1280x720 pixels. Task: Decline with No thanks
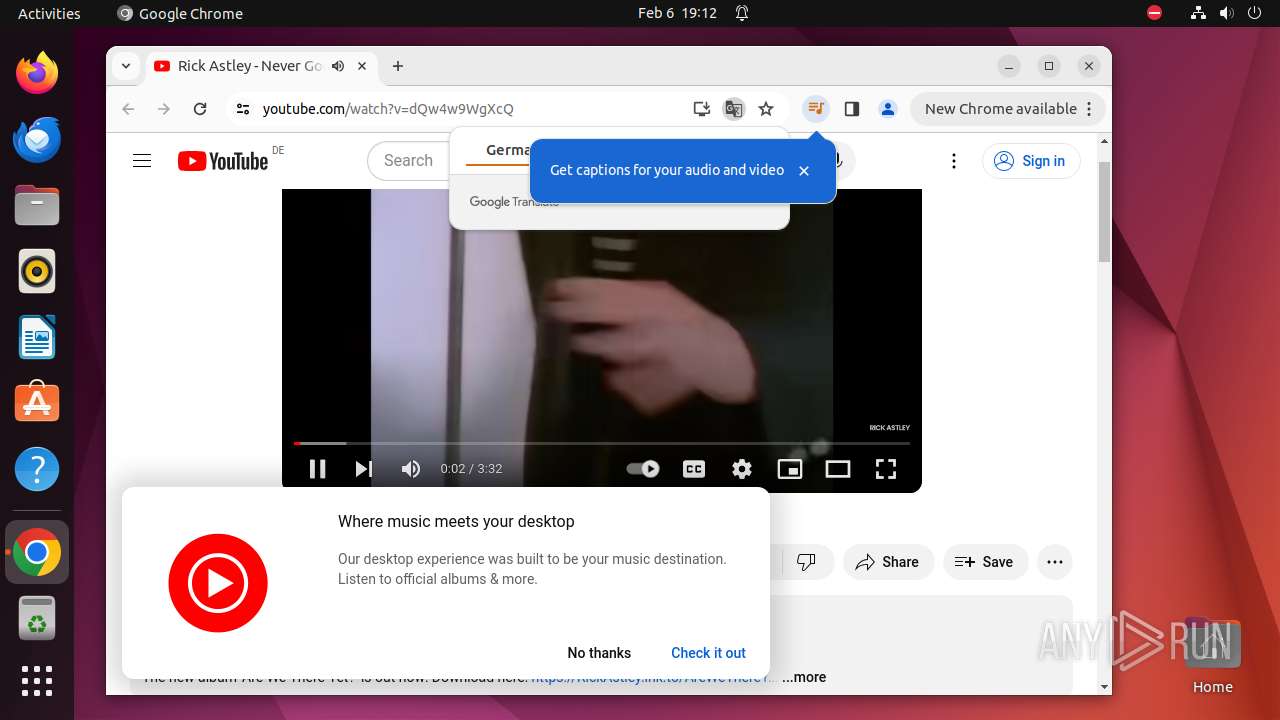(599, 653)
